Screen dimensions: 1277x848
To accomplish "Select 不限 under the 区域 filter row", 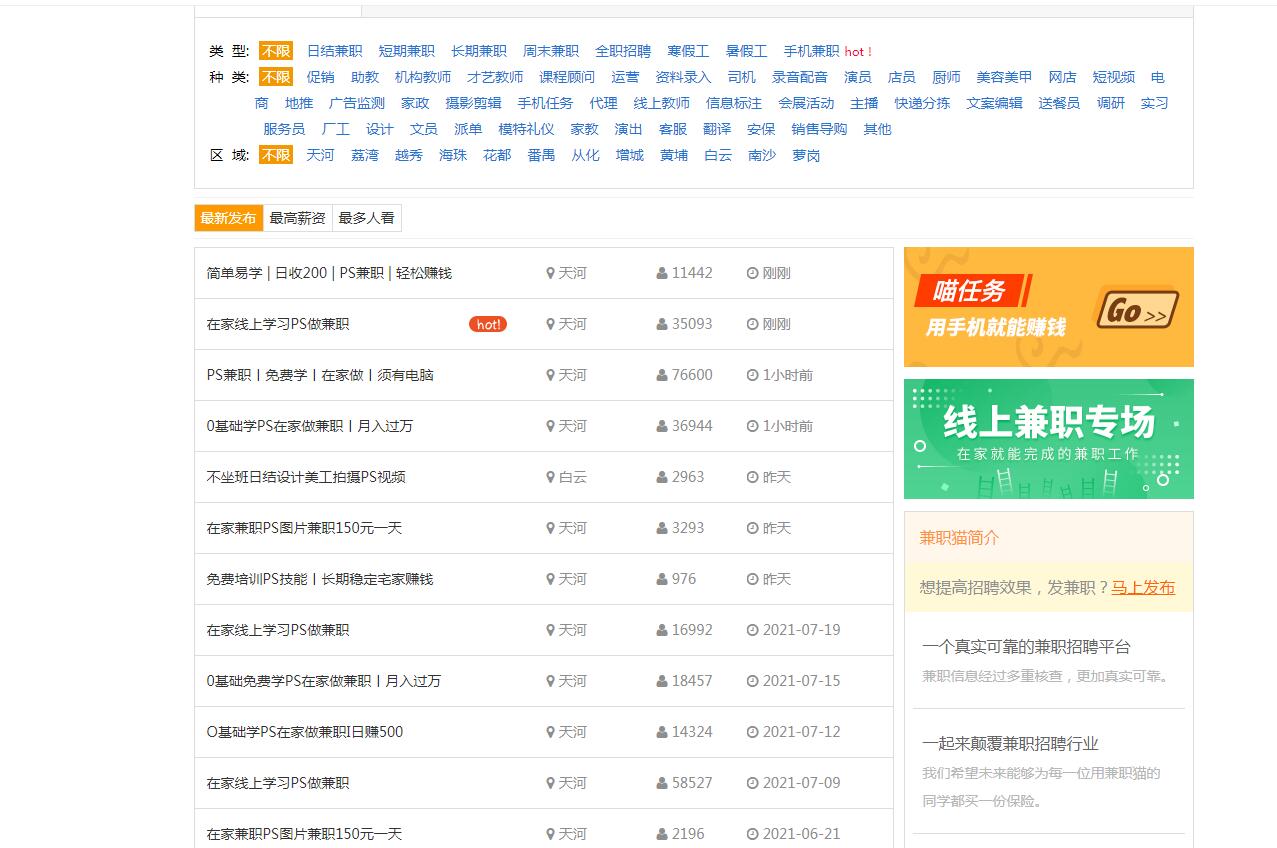I will point(276,155).
